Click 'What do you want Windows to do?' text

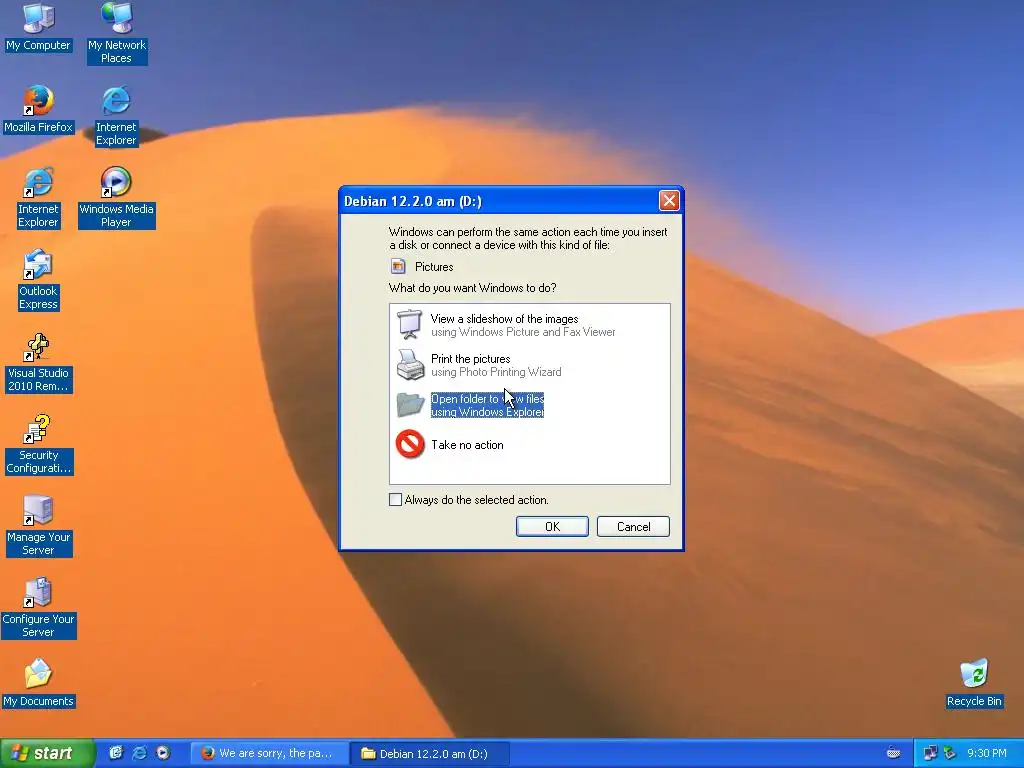click(472, 287)
